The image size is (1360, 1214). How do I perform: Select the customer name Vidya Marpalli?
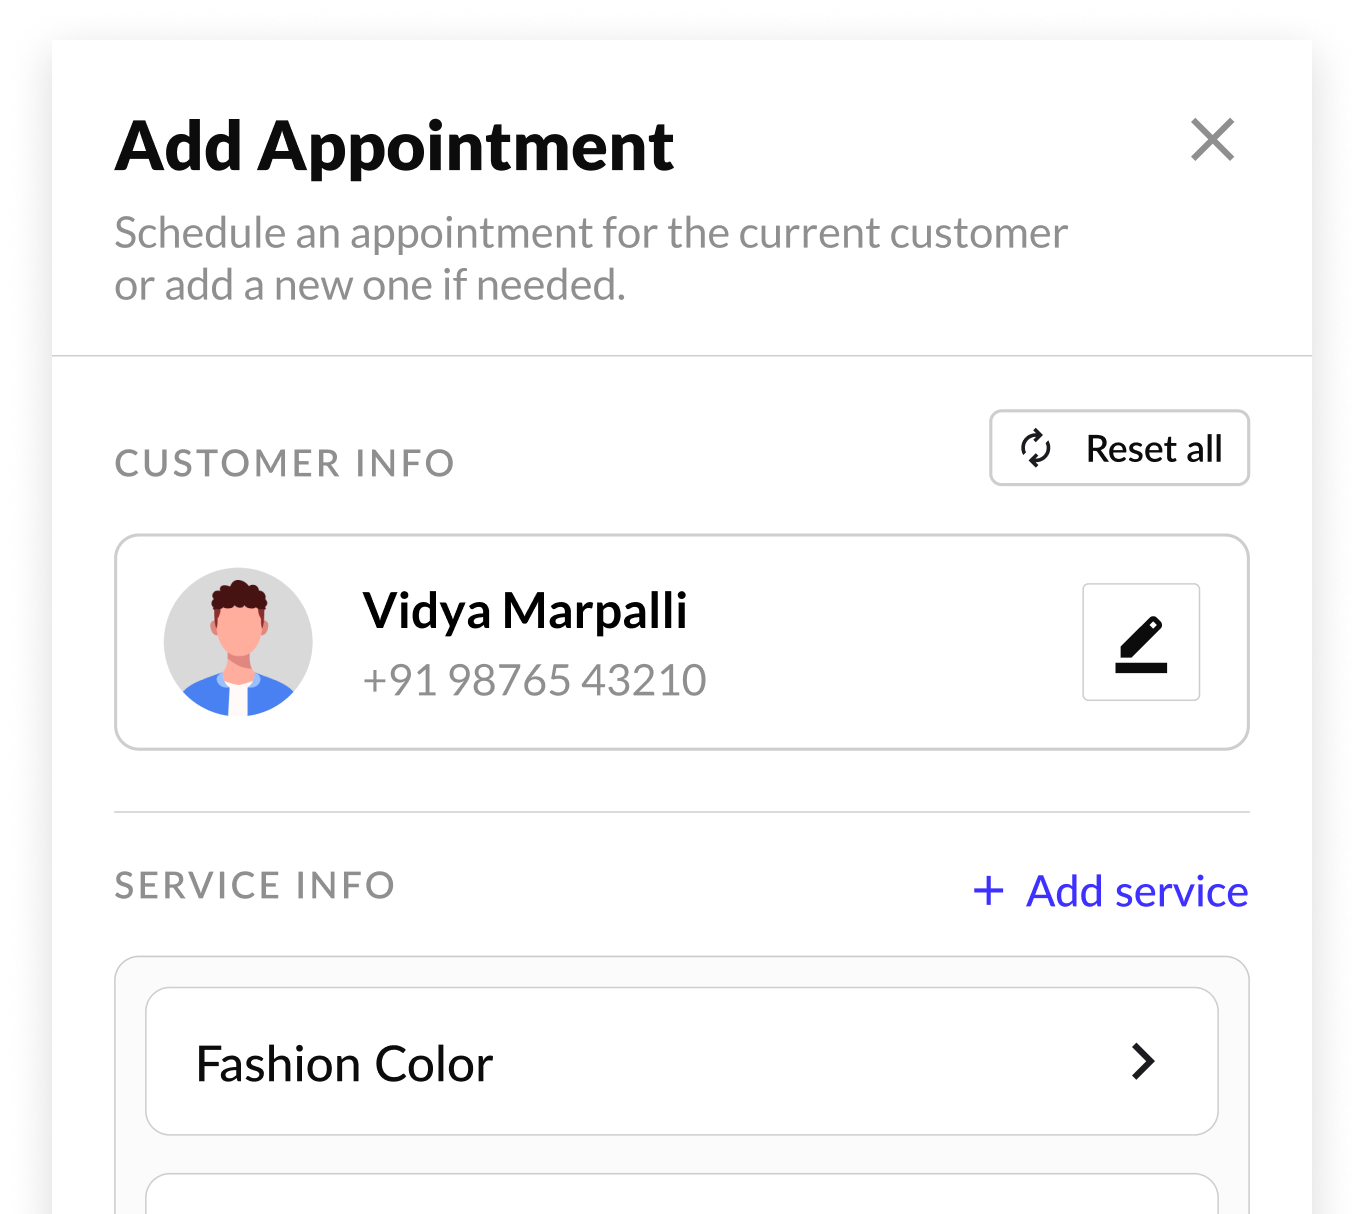(524, 611)
